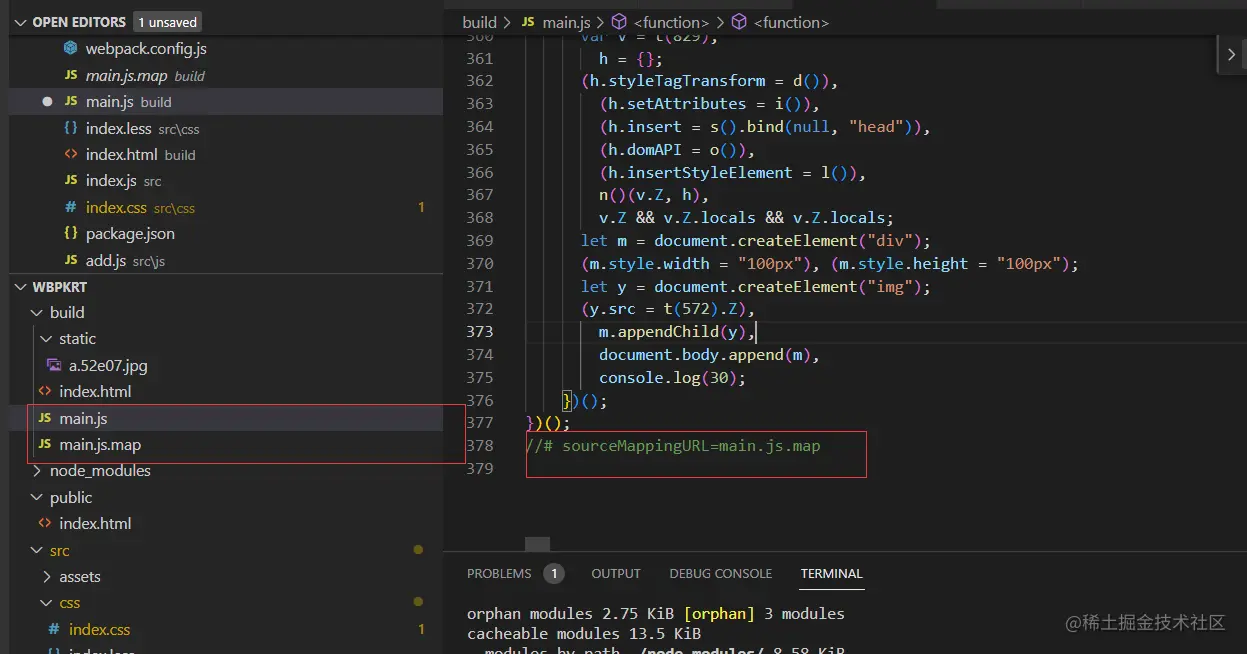Click the index.less braces icon
Viewport: 1247px width, 654px height.
(x=70, y=128)
